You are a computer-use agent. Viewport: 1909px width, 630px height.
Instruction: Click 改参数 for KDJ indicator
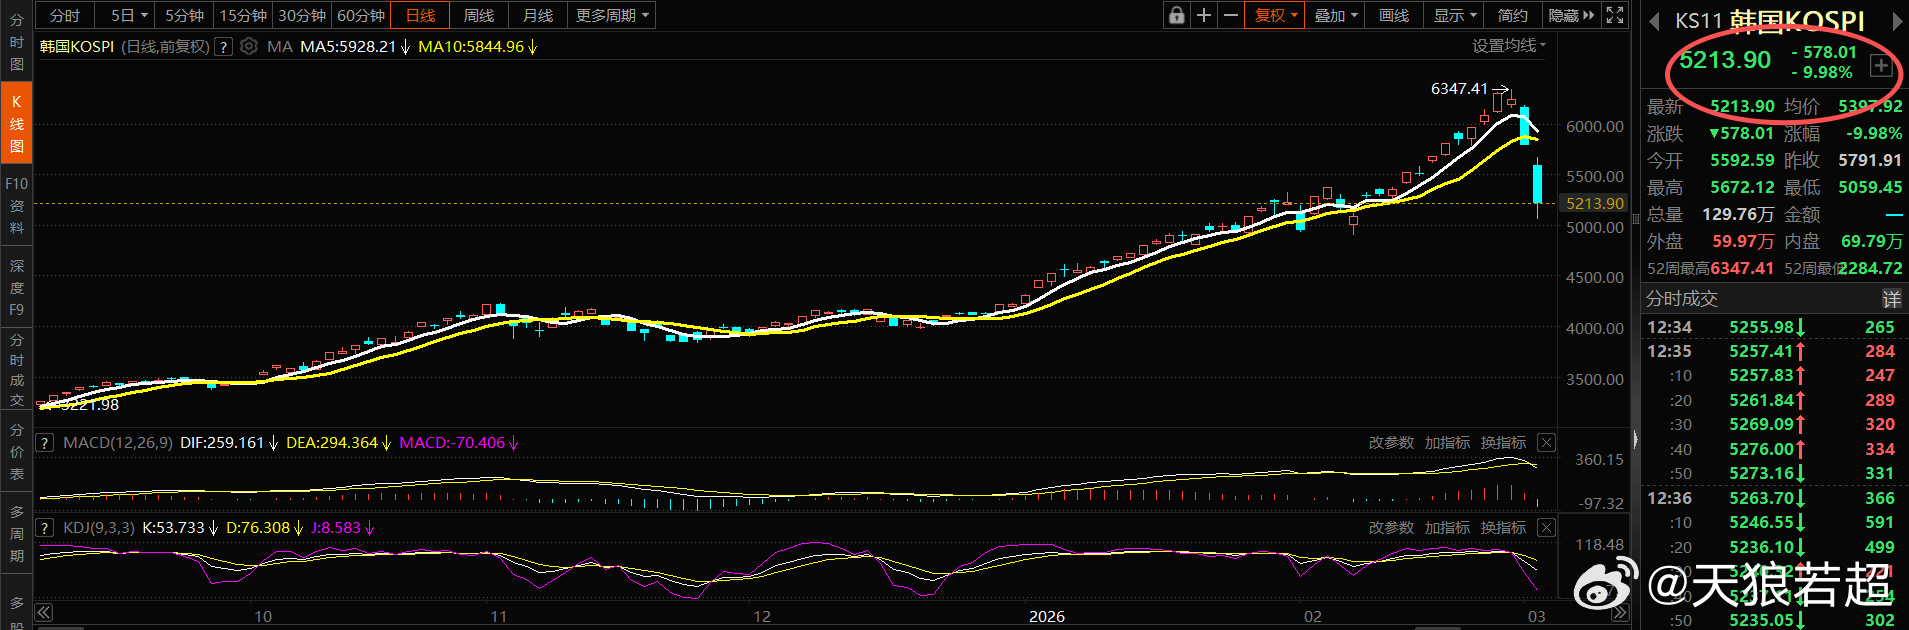point(1391,527)
